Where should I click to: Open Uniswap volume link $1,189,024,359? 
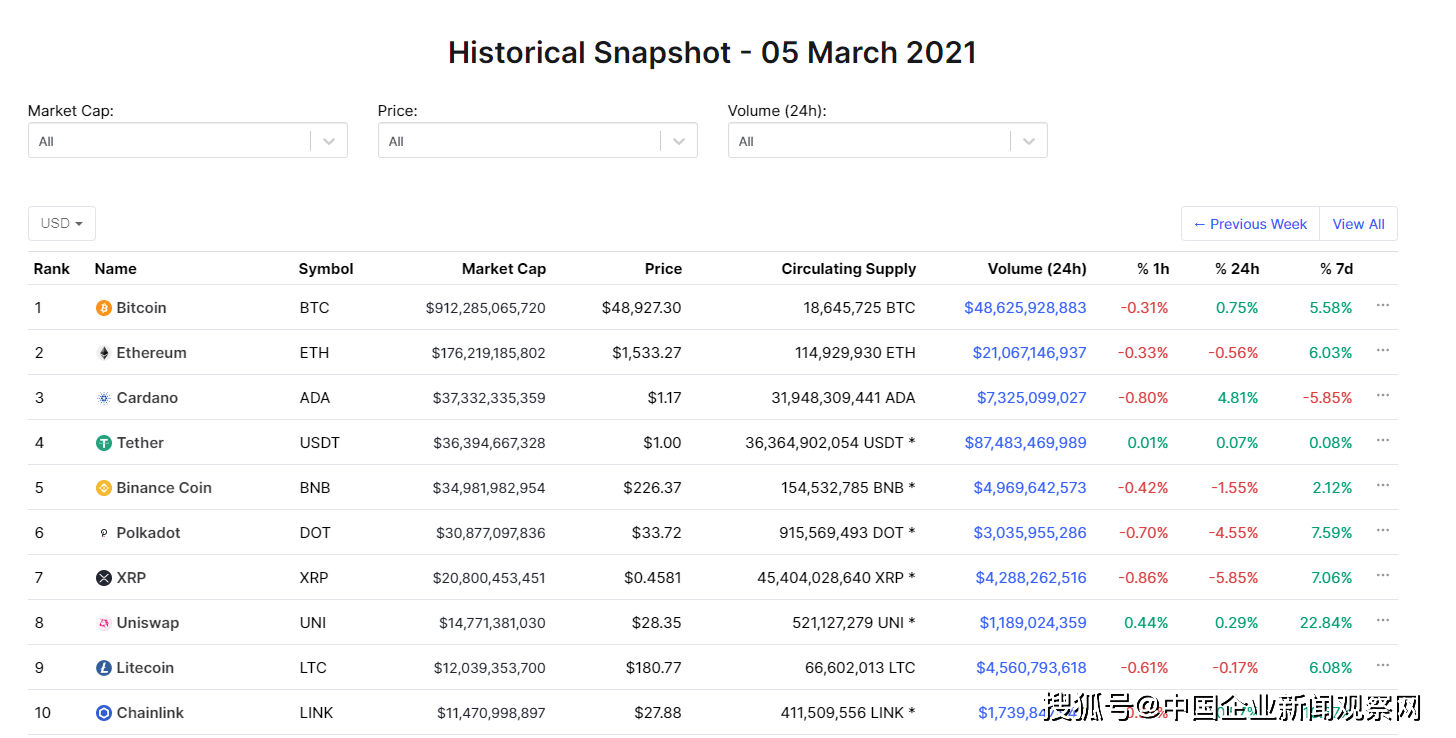point(1033,623)
